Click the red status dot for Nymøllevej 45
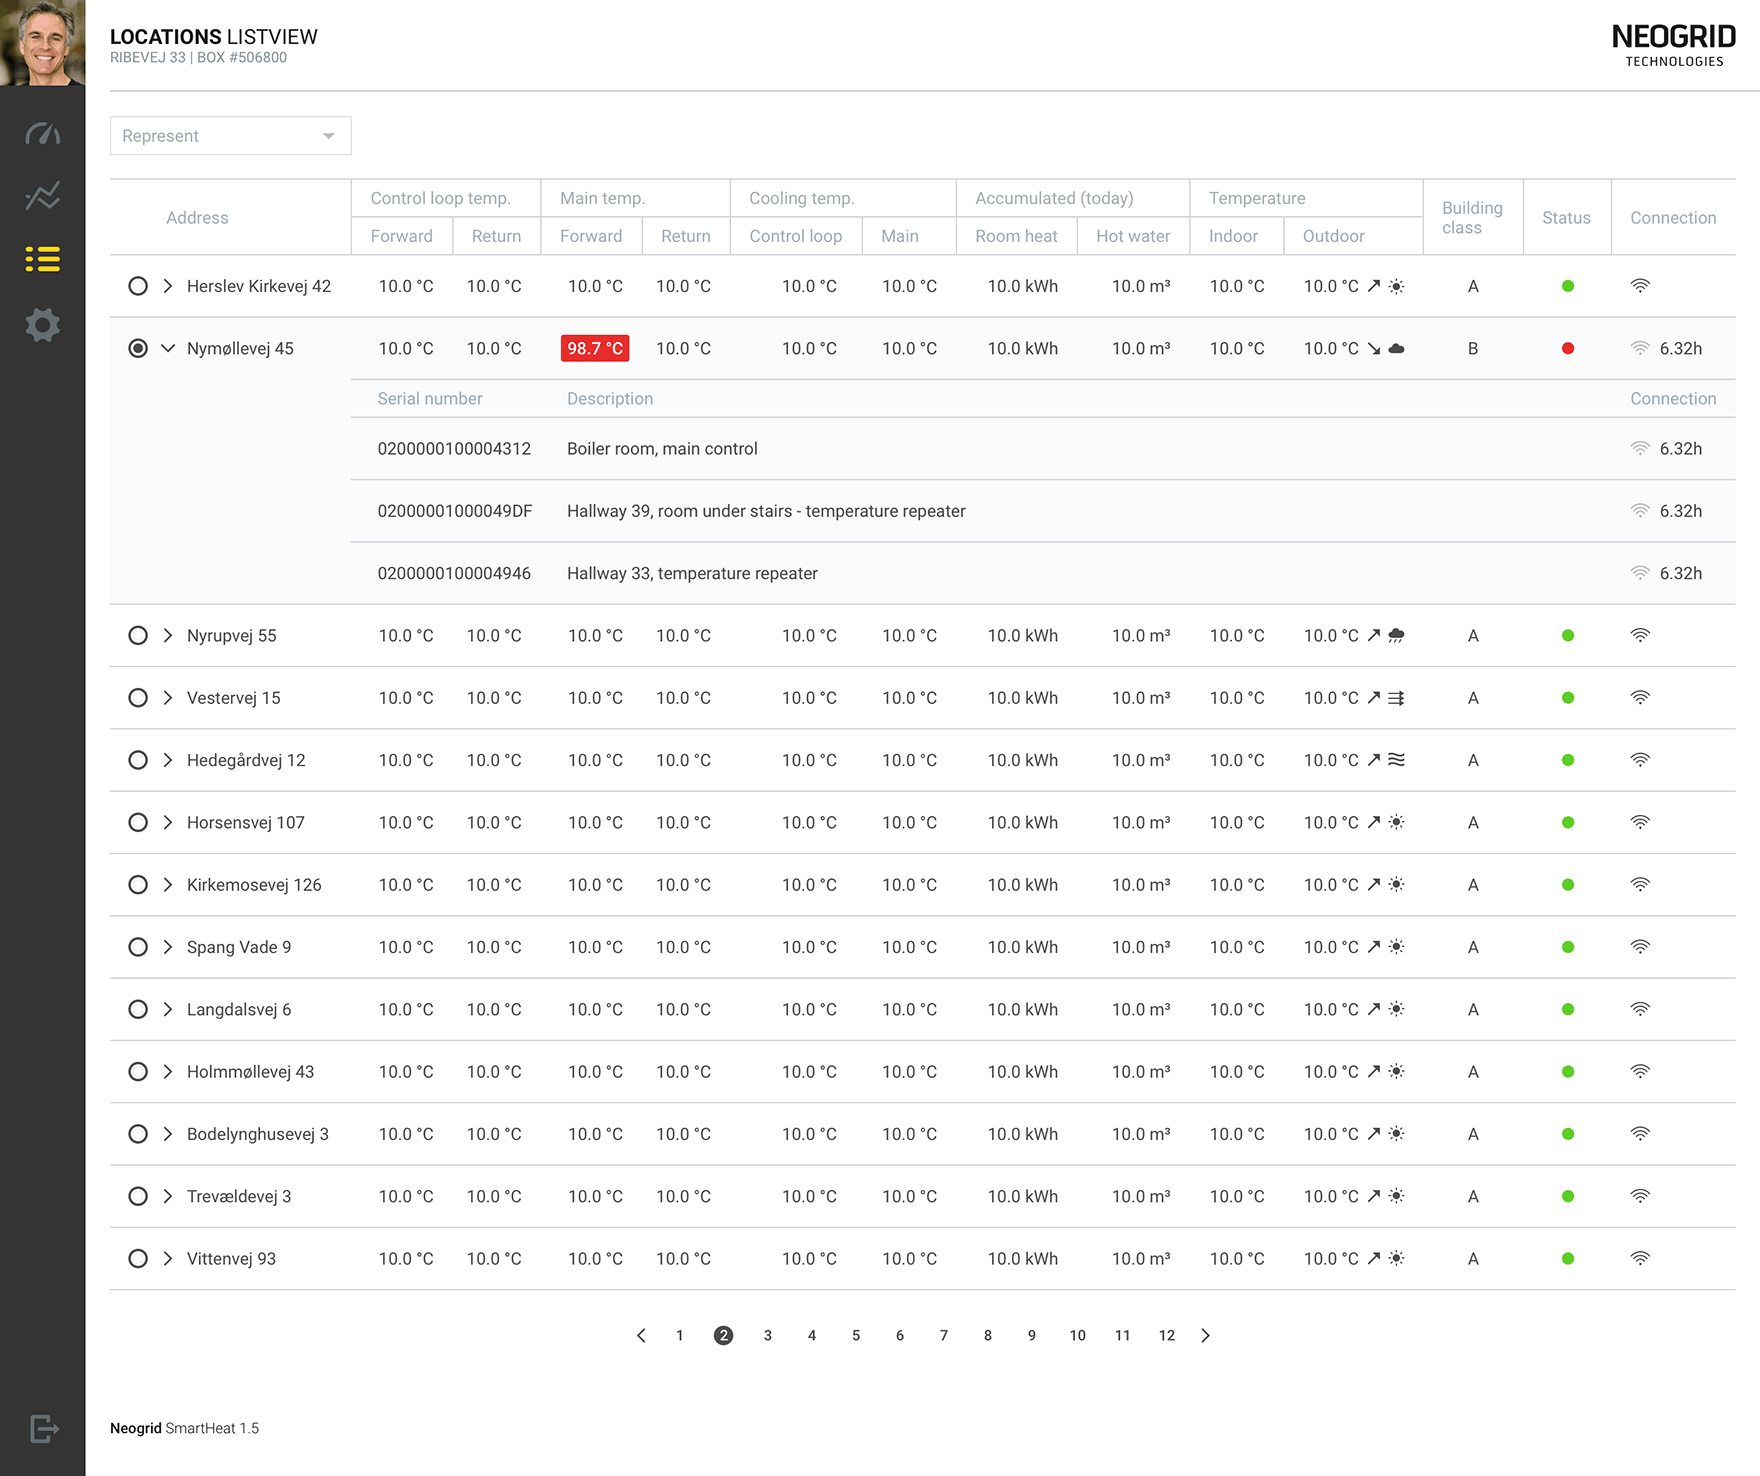This screenshot has height=1476, width=1760. click(x=1567, y=348)
